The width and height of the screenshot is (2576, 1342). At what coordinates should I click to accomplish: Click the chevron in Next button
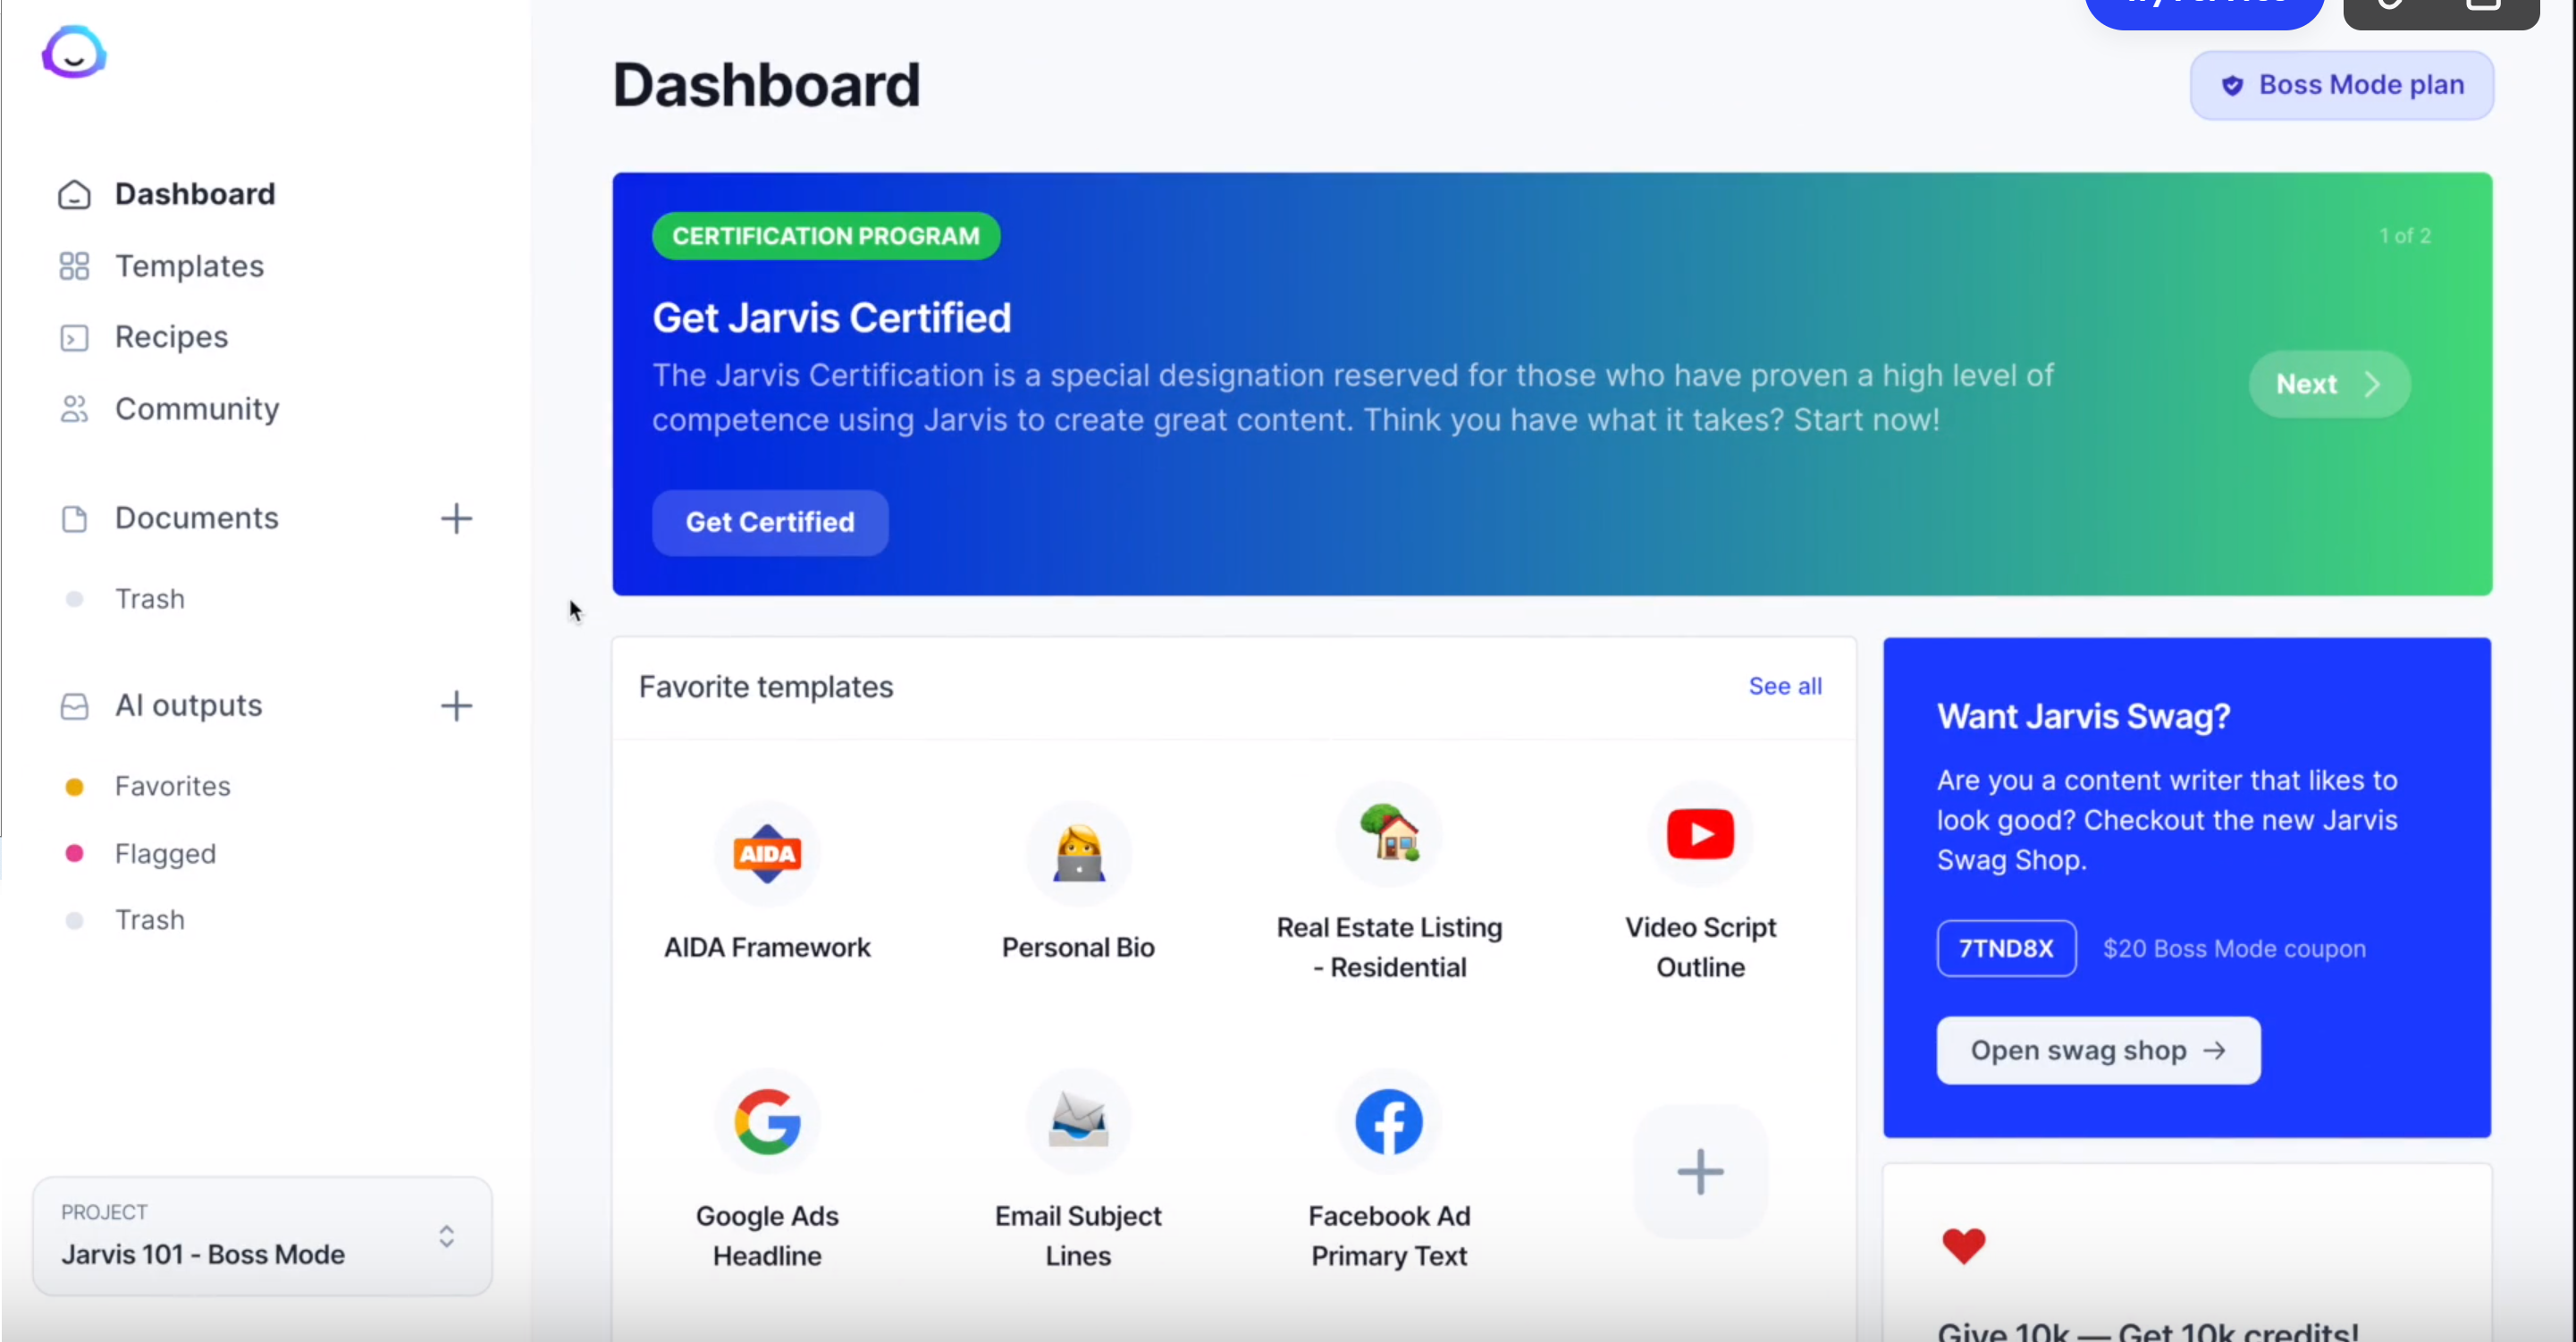tap(2372, 384)
